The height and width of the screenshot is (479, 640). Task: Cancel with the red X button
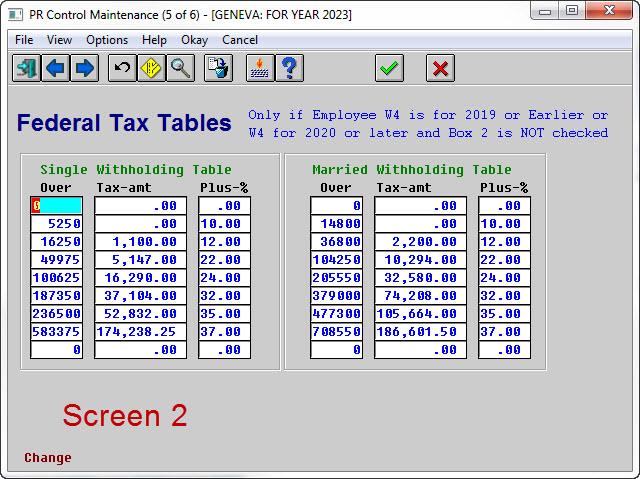pos(440,68)
